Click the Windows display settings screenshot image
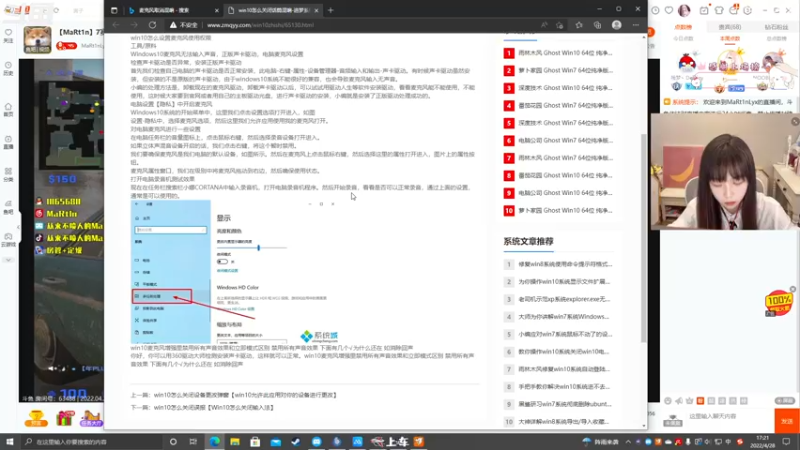Screen dimensions: 800x450 click(x=235, y=271)
